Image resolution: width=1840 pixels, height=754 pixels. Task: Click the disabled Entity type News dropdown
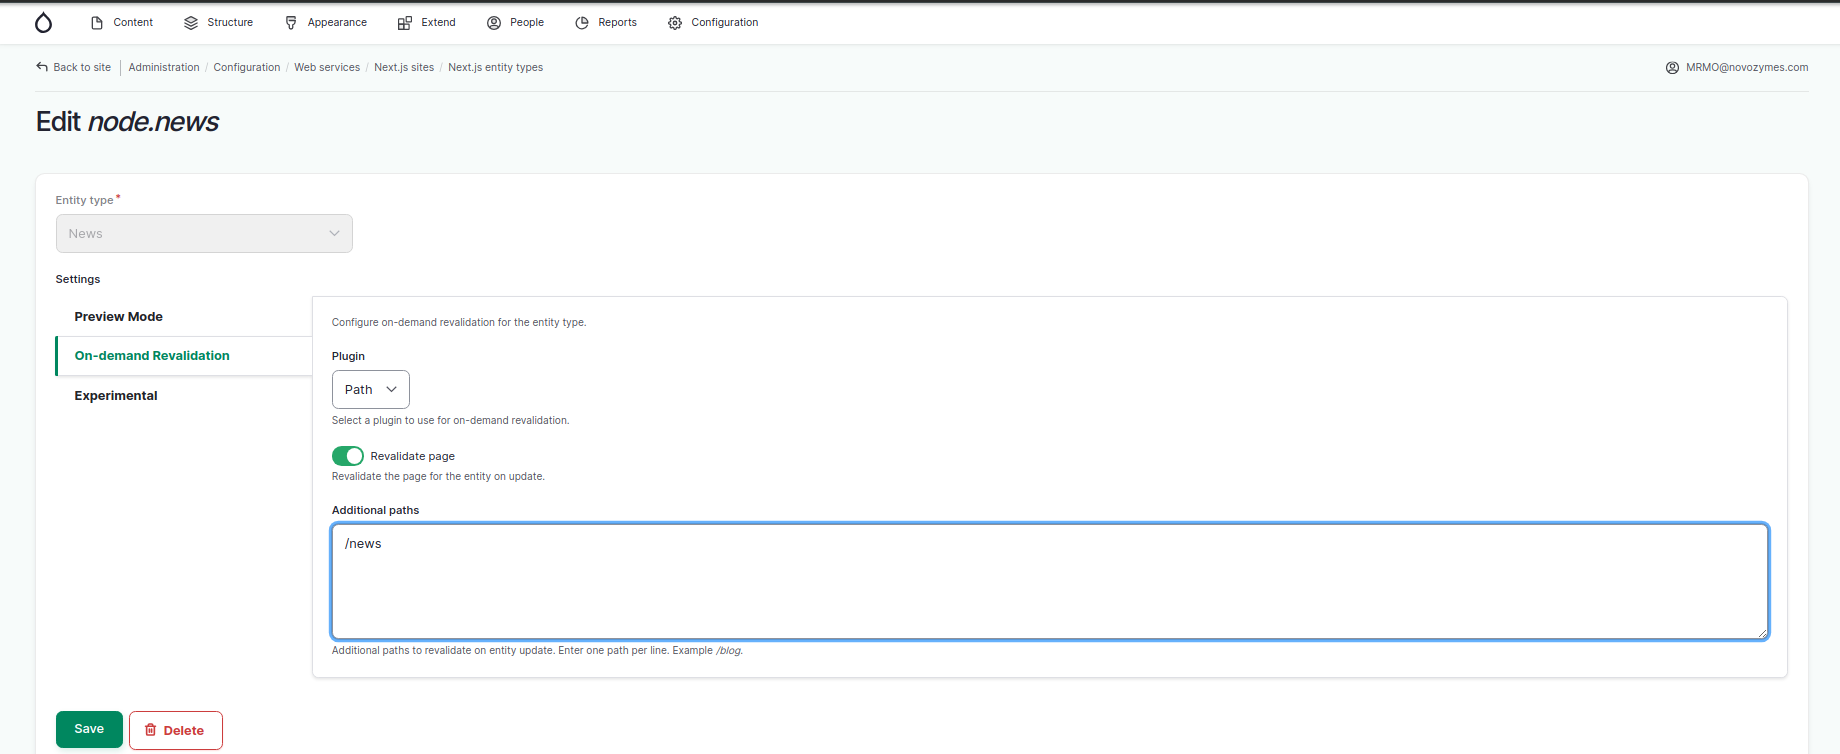click(204, 233)
